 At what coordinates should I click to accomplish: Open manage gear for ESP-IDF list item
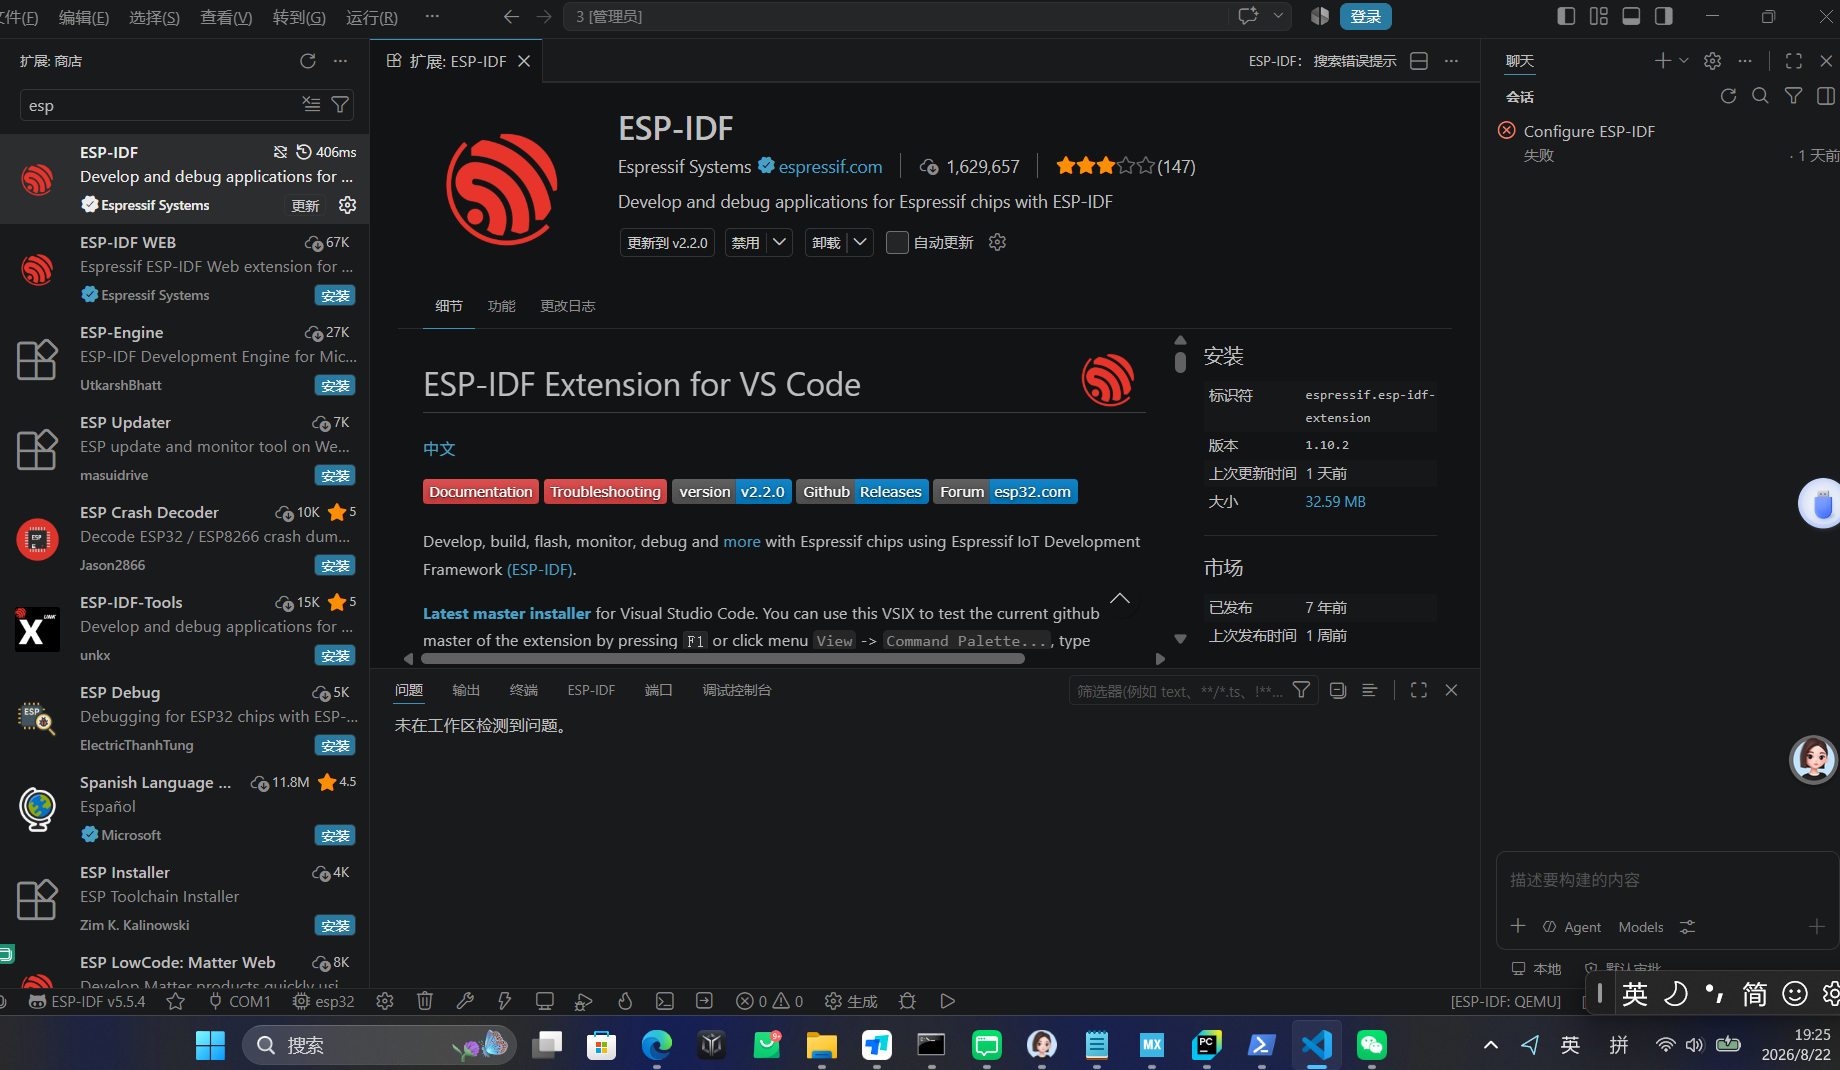point(347,205)
